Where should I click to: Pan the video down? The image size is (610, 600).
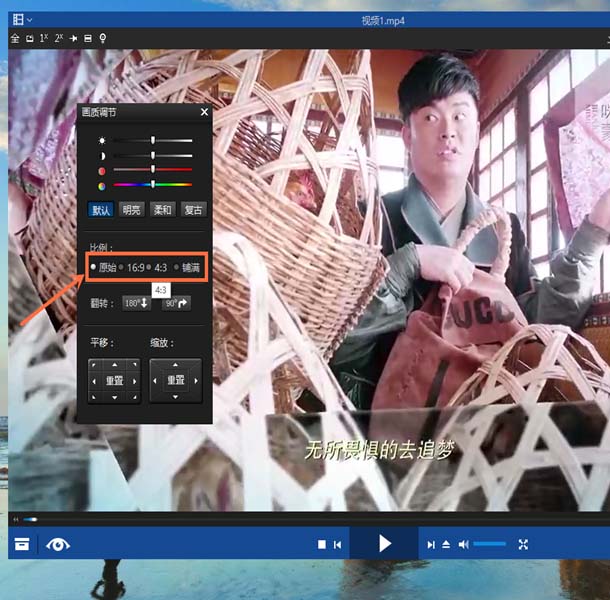[114, 397]
